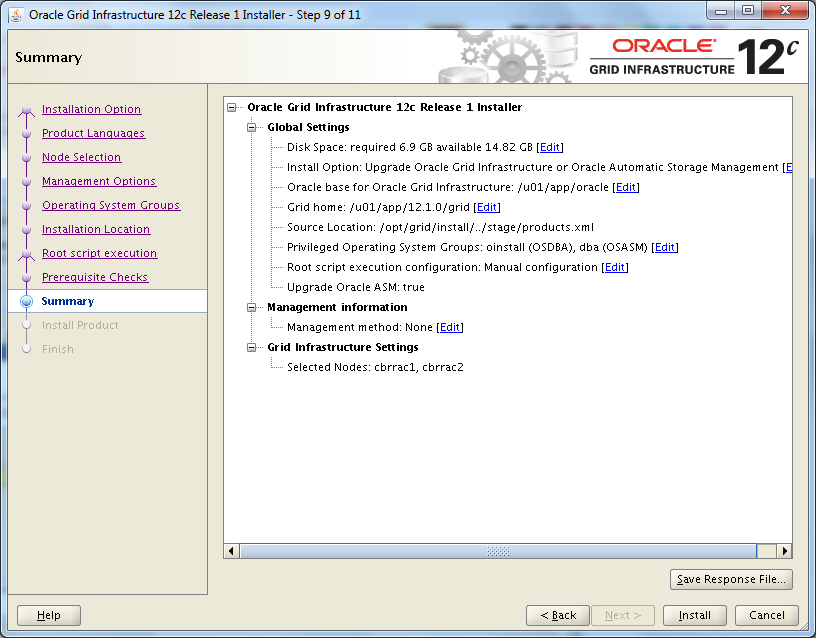Edit Privileged Operating System Groups
Screen dimensions: 816x638
click(x=665, y=247)
